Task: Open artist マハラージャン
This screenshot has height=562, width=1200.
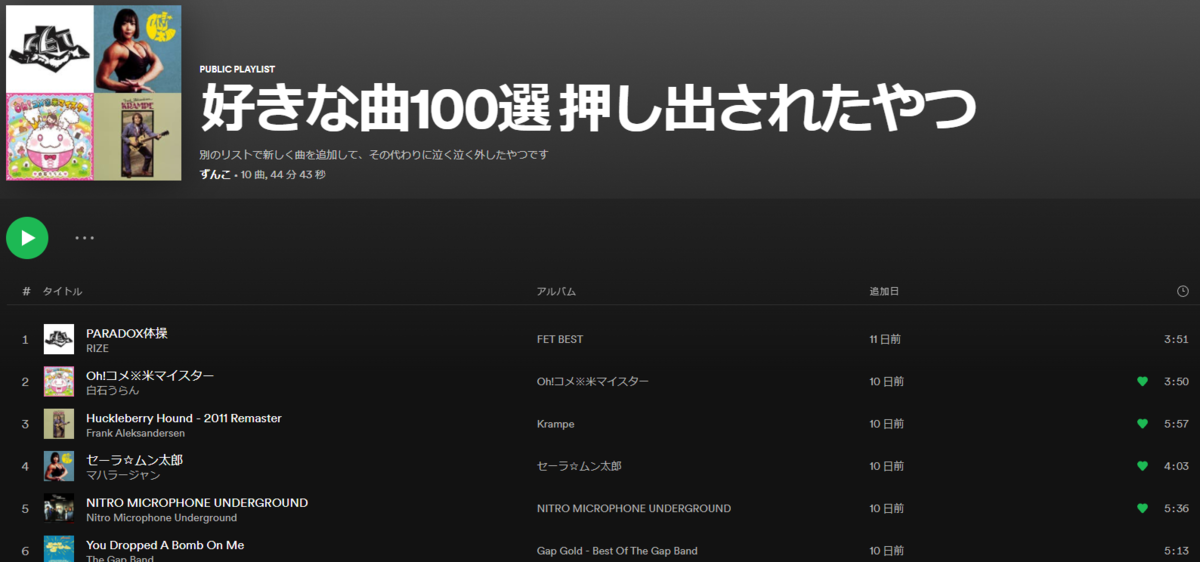Action: 123,475
